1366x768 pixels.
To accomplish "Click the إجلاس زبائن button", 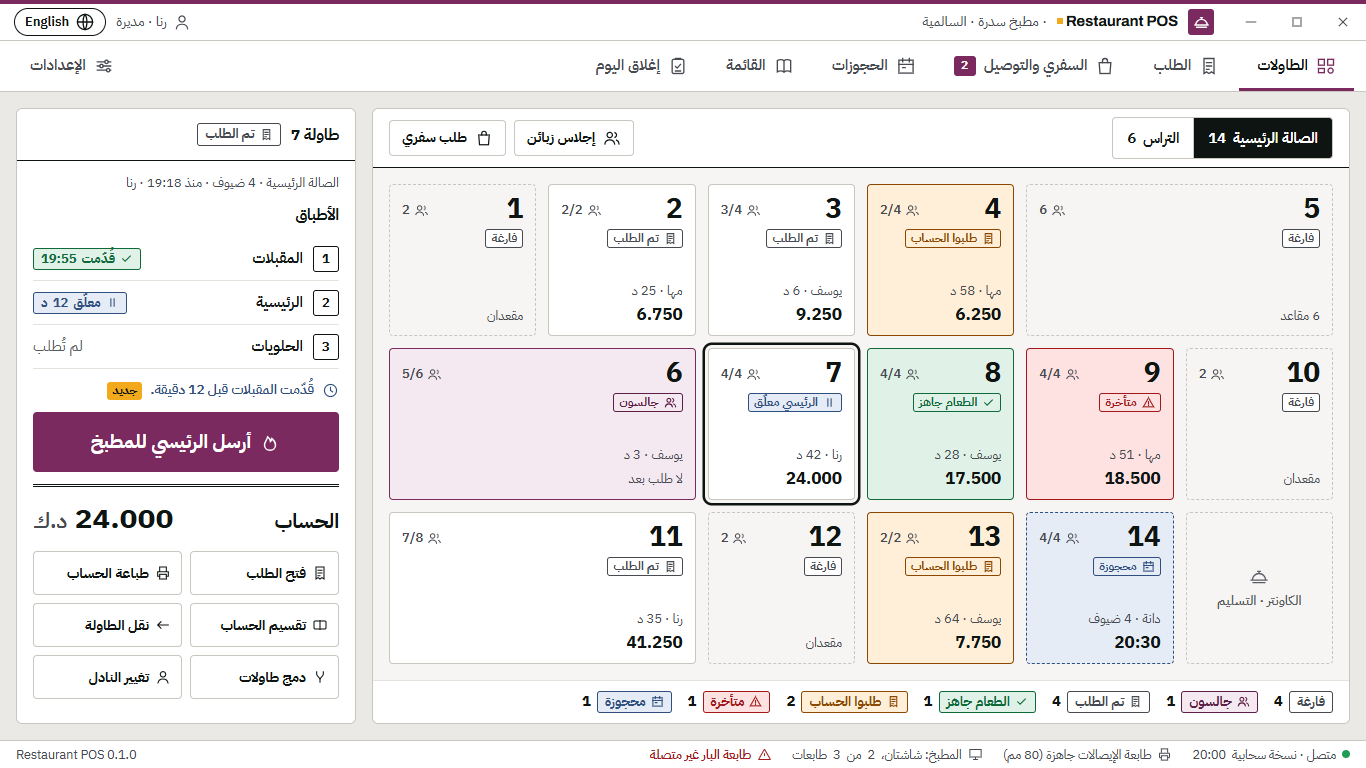I will coord(574,138).
